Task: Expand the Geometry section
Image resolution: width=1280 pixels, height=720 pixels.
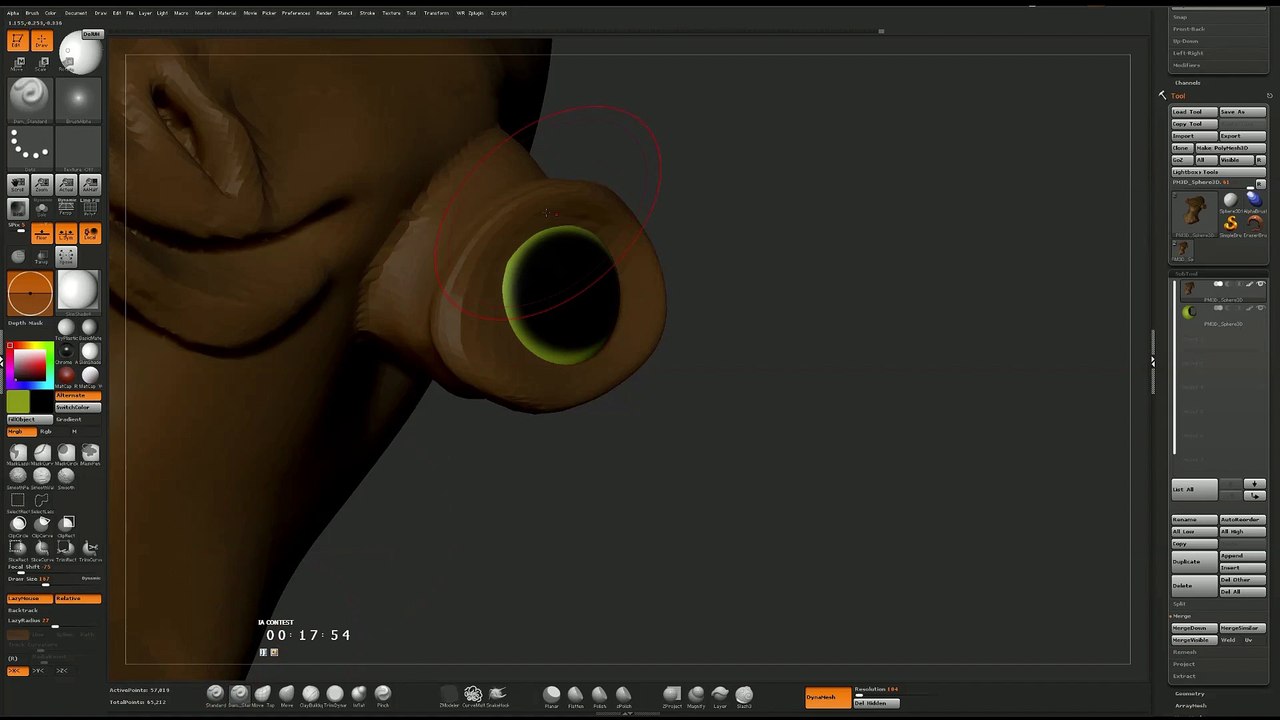Action: coord(1189,693)
